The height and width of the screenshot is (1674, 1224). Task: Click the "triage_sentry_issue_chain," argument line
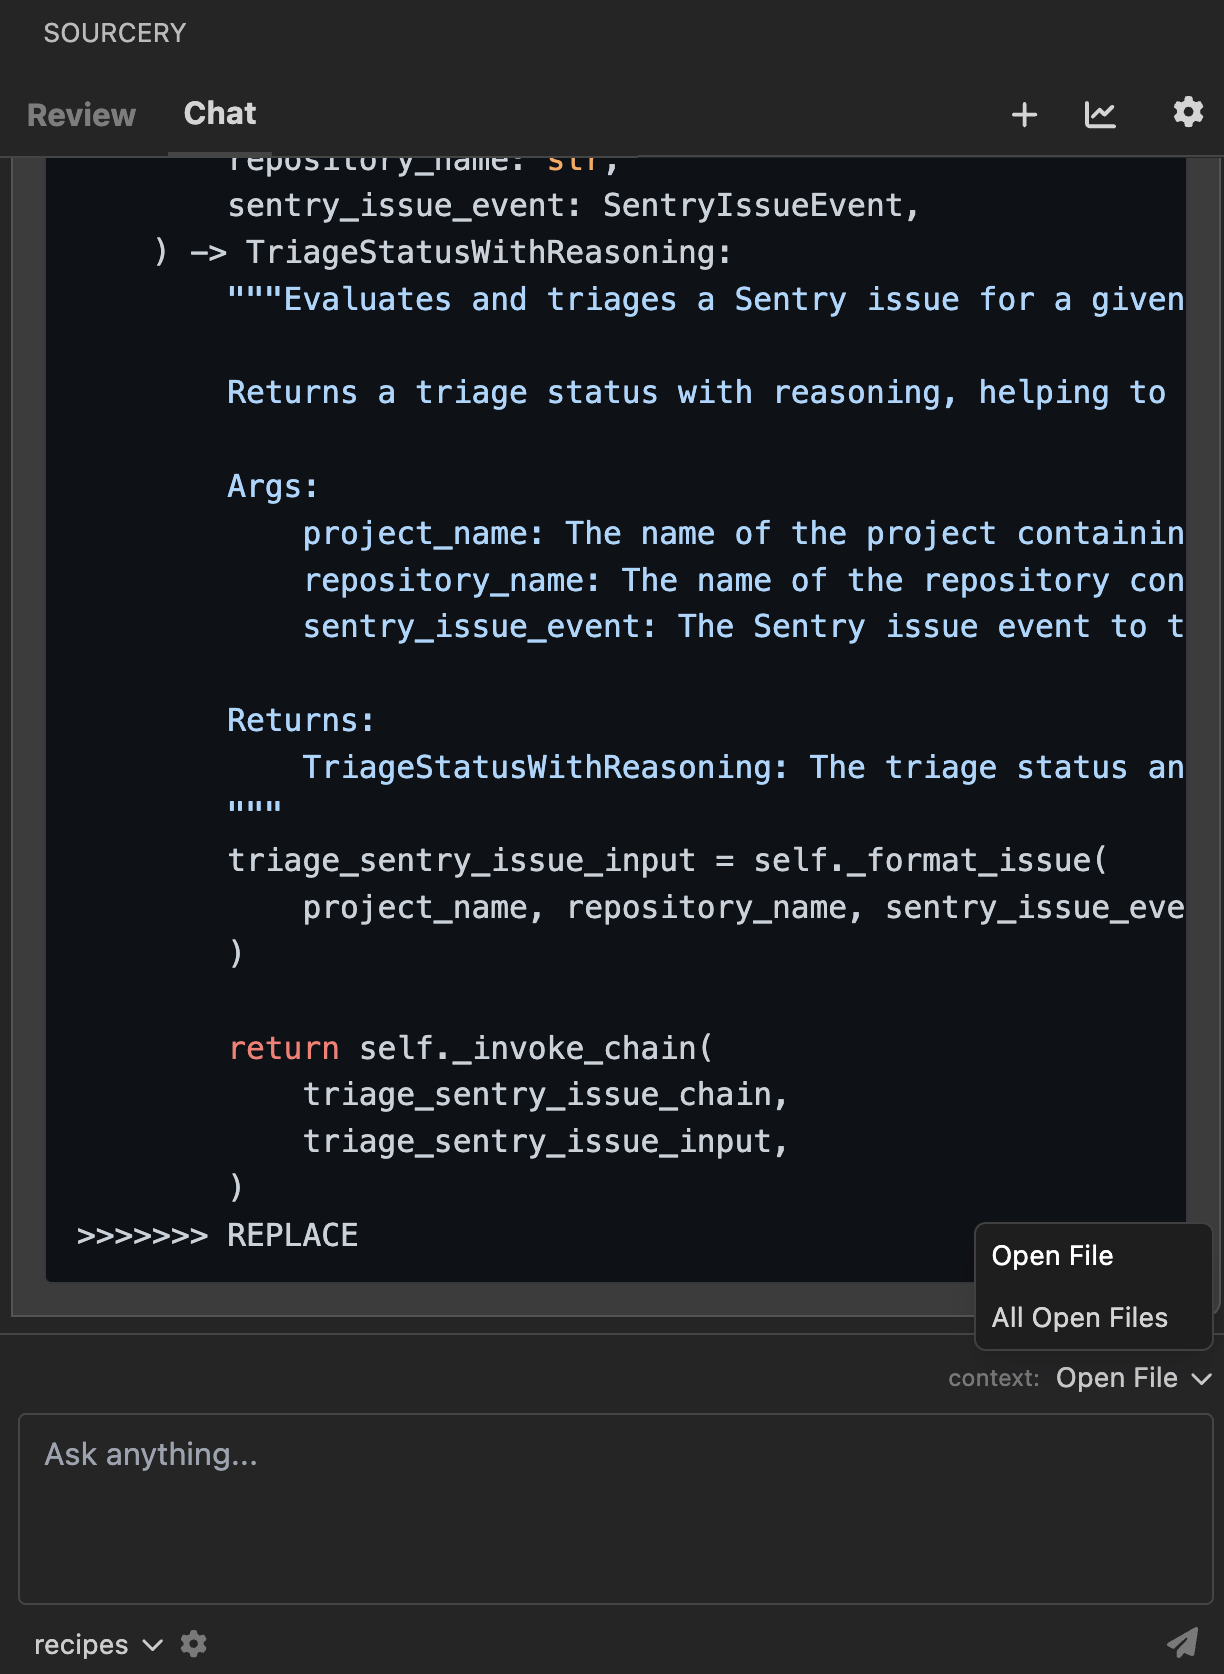coord(545,1095)
